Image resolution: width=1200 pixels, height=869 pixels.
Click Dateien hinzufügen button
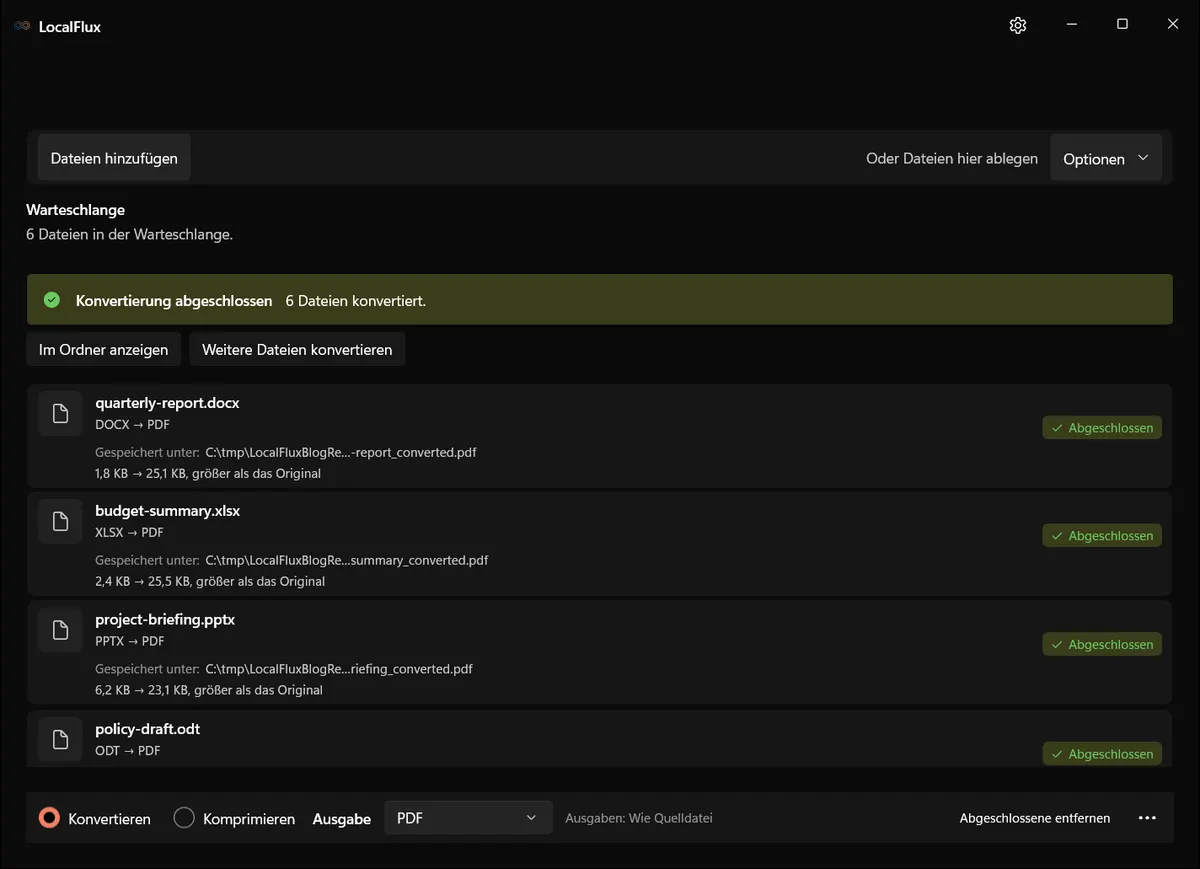114,158
